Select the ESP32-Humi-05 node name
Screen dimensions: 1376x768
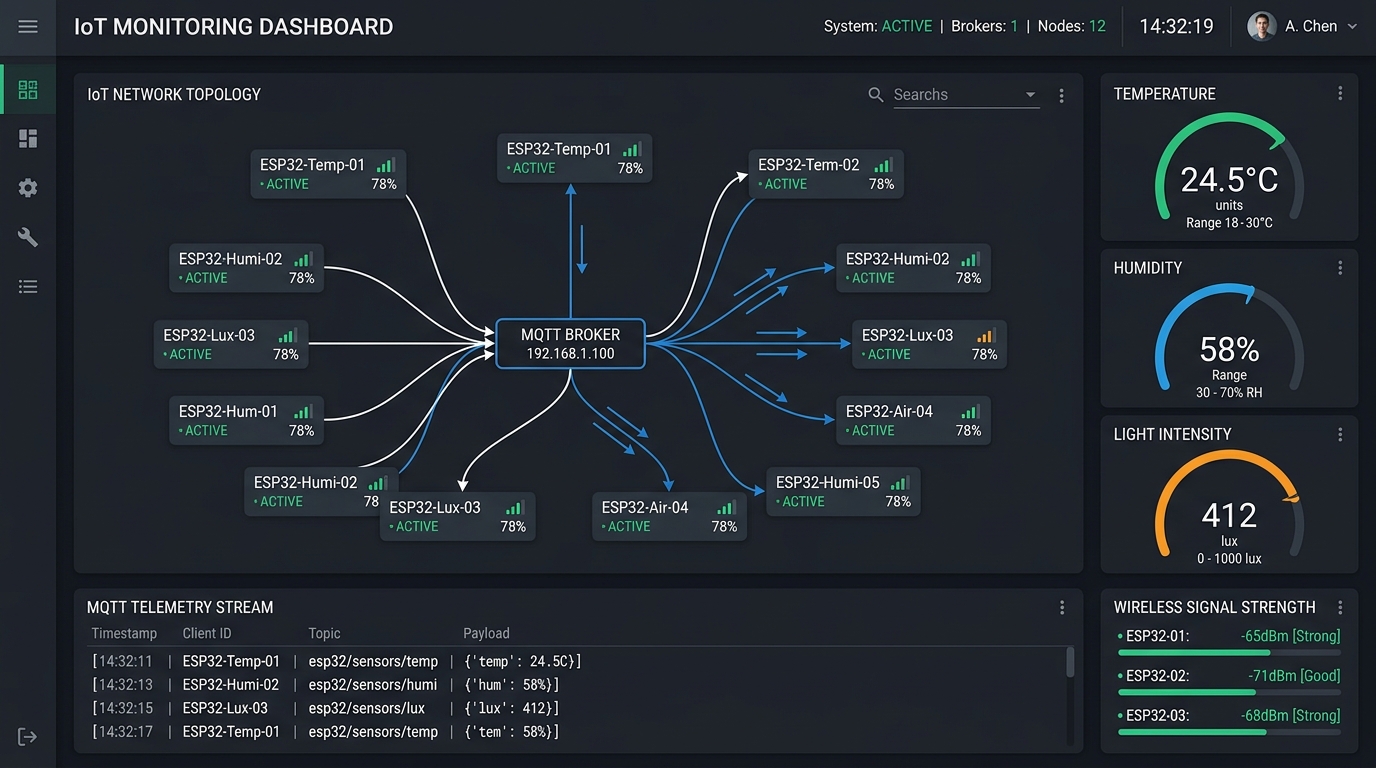(x=828, y=482)
